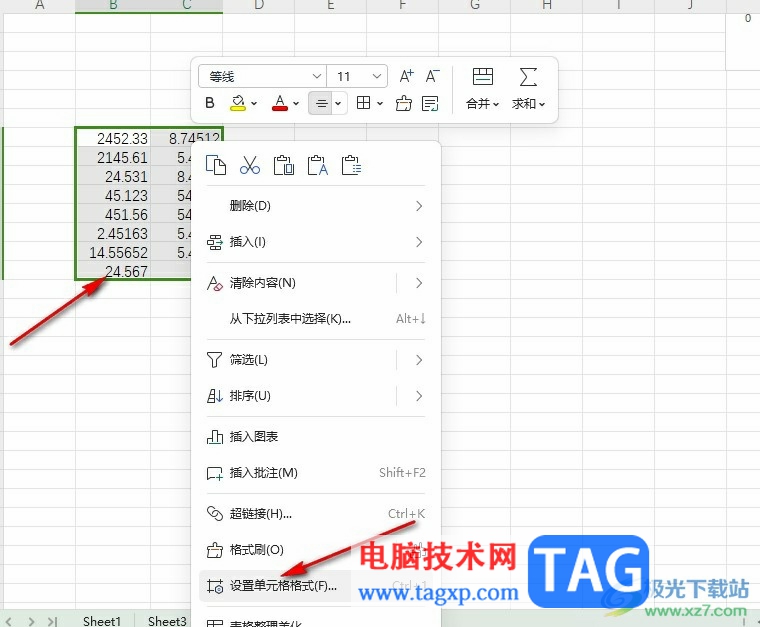Select cell containing 2452.33
Image resolution: width=760 pixels, height=627 pixels.
click(x=113, y=138)
